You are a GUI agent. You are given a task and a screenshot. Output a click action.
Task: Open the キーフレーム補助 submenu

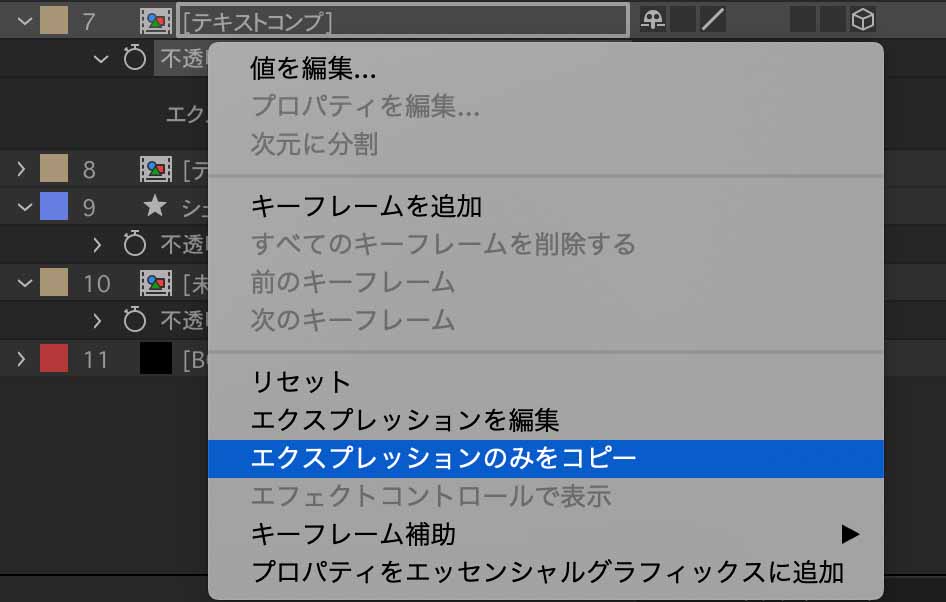click(545, 534)
